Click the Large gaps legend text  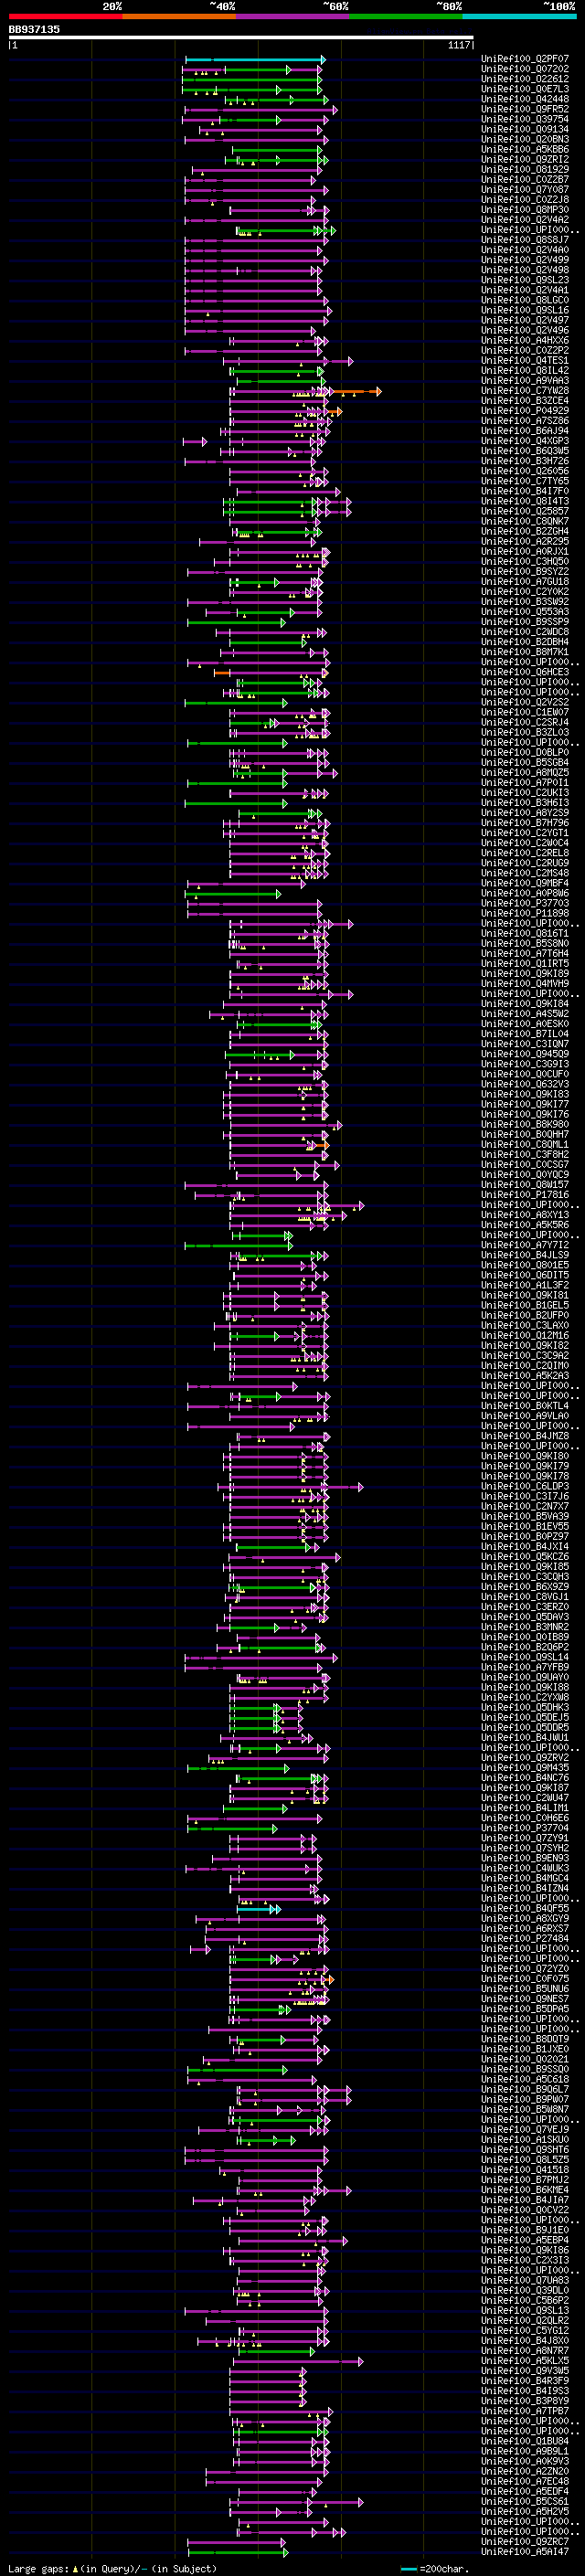tap(112, 2568)
